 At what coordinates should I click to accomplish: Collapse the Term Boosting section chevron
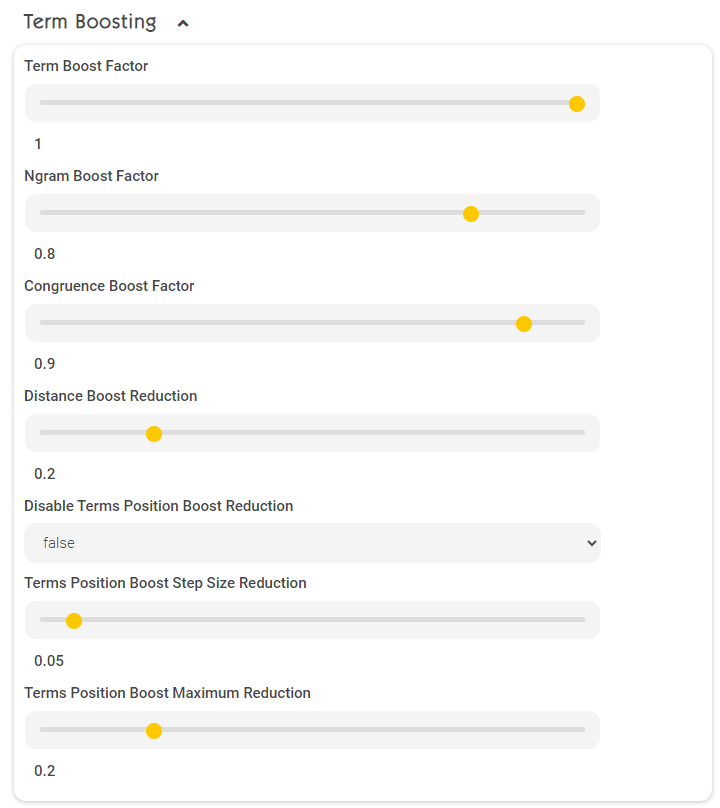183,23
